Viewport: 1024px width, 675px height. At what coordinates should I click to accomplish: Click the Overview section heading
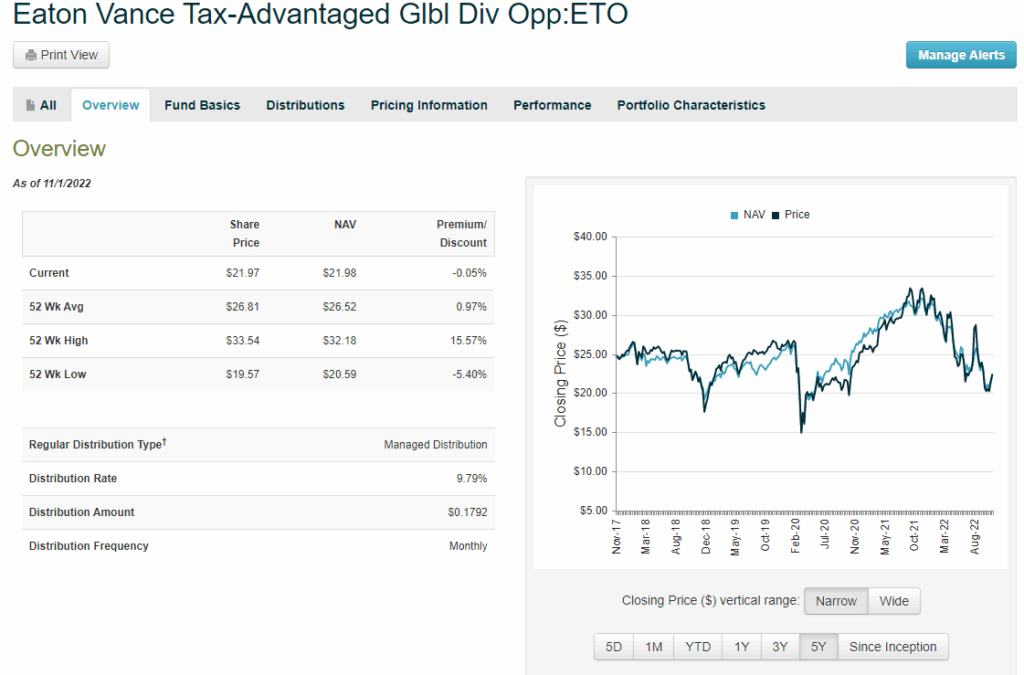coord(59,149)
